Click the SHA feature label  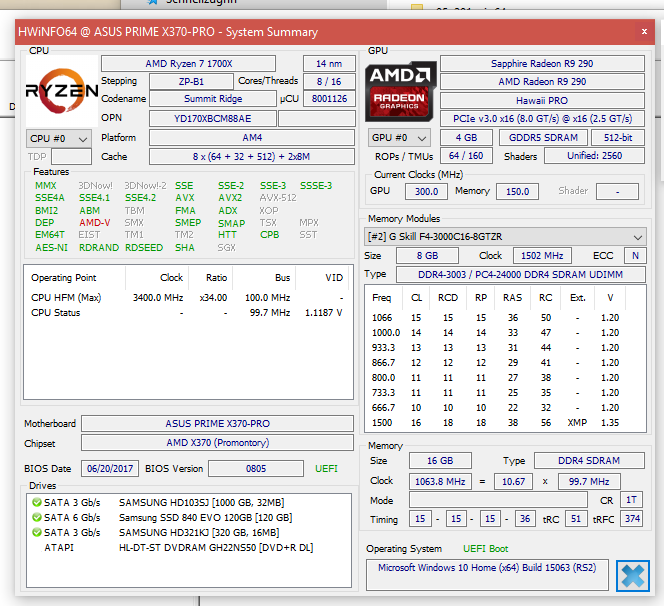(x=185, y=248)
